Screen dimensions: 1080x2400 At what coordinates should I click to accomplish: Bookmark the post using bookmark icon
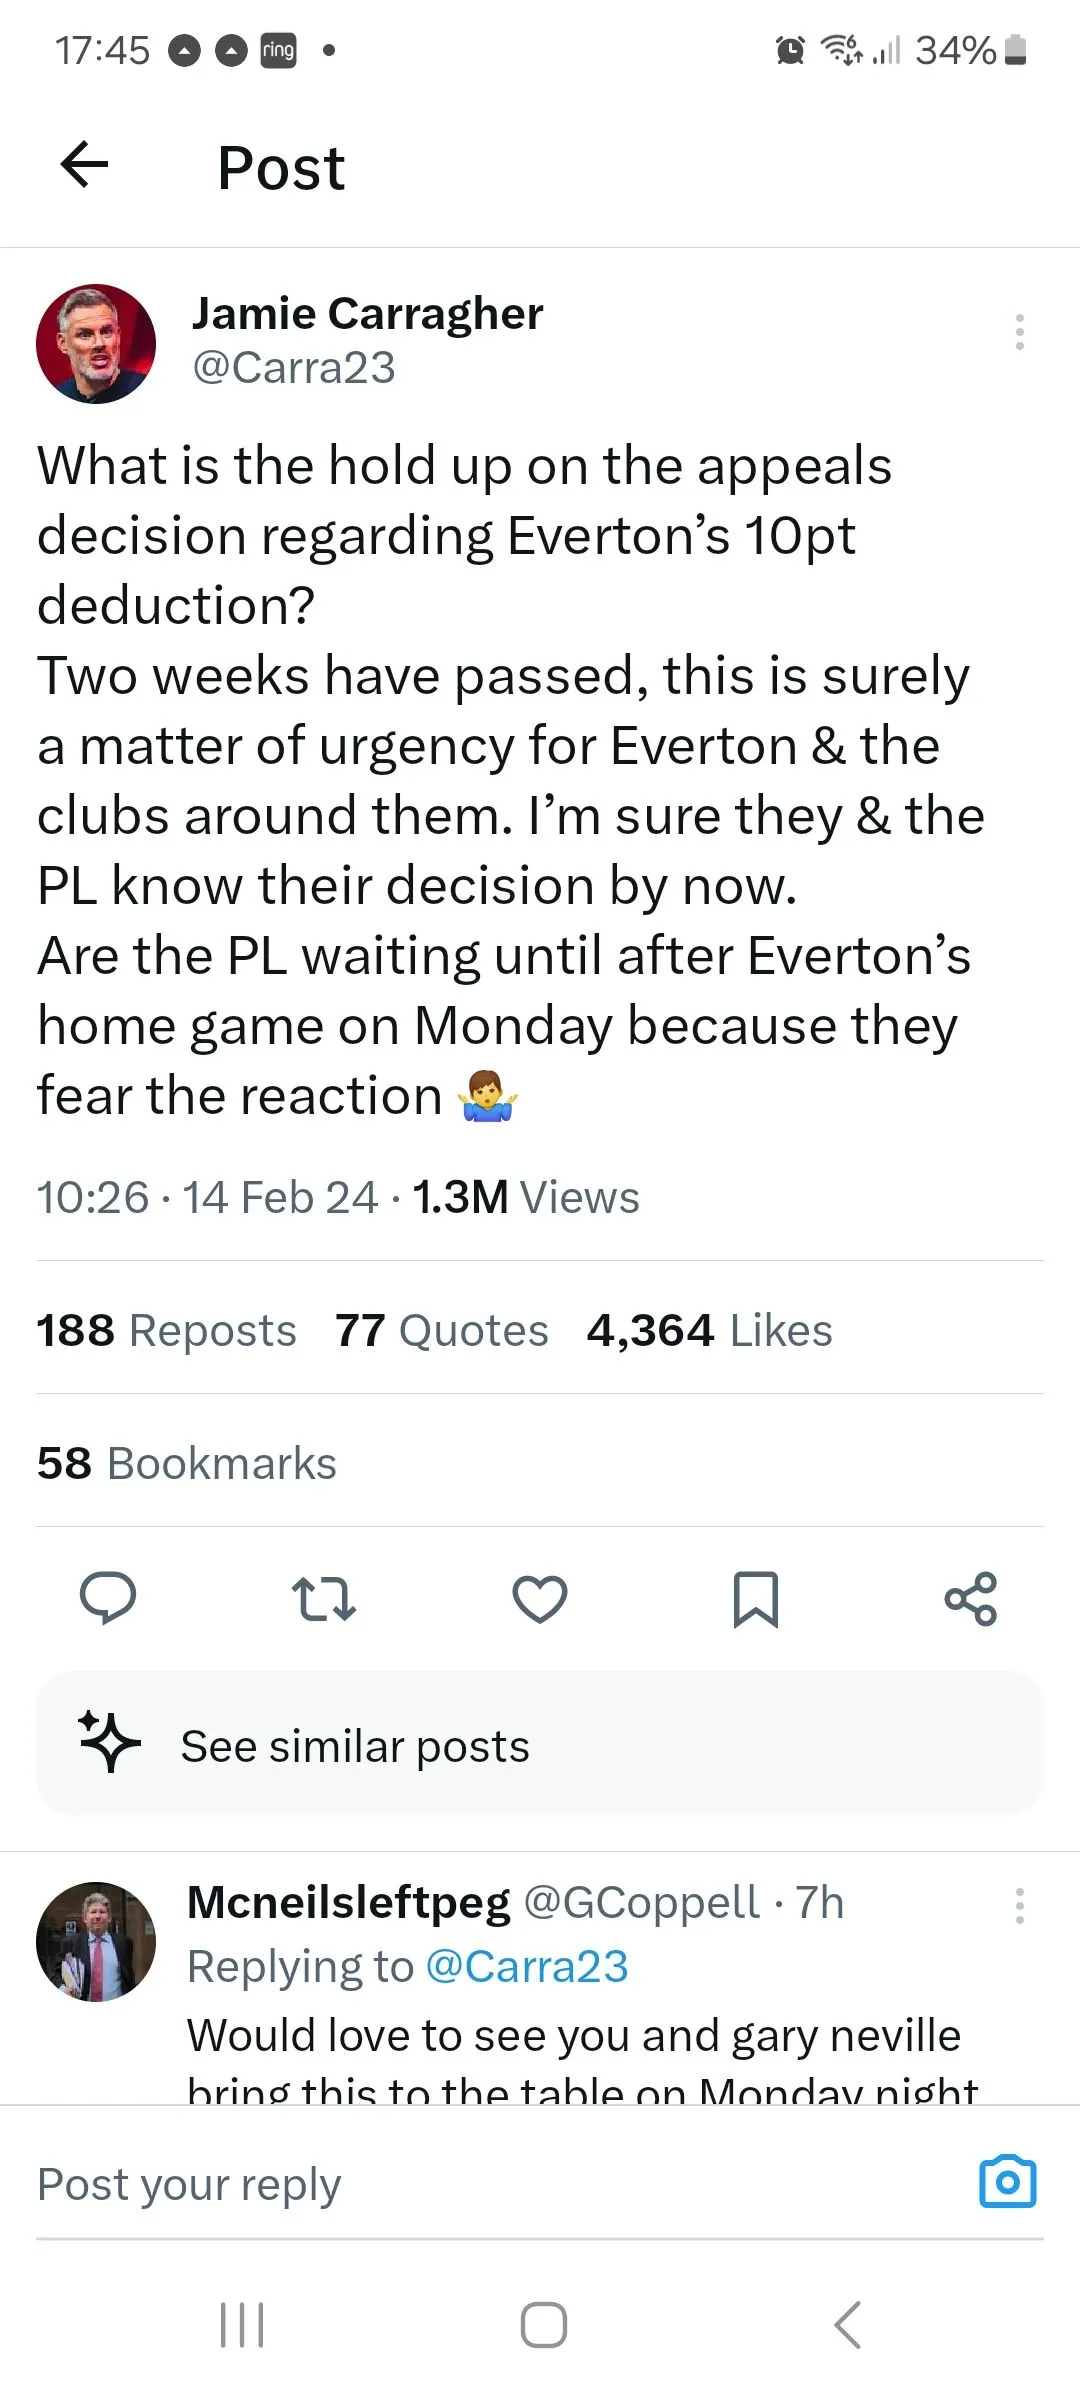click(x=756, y=1598)
